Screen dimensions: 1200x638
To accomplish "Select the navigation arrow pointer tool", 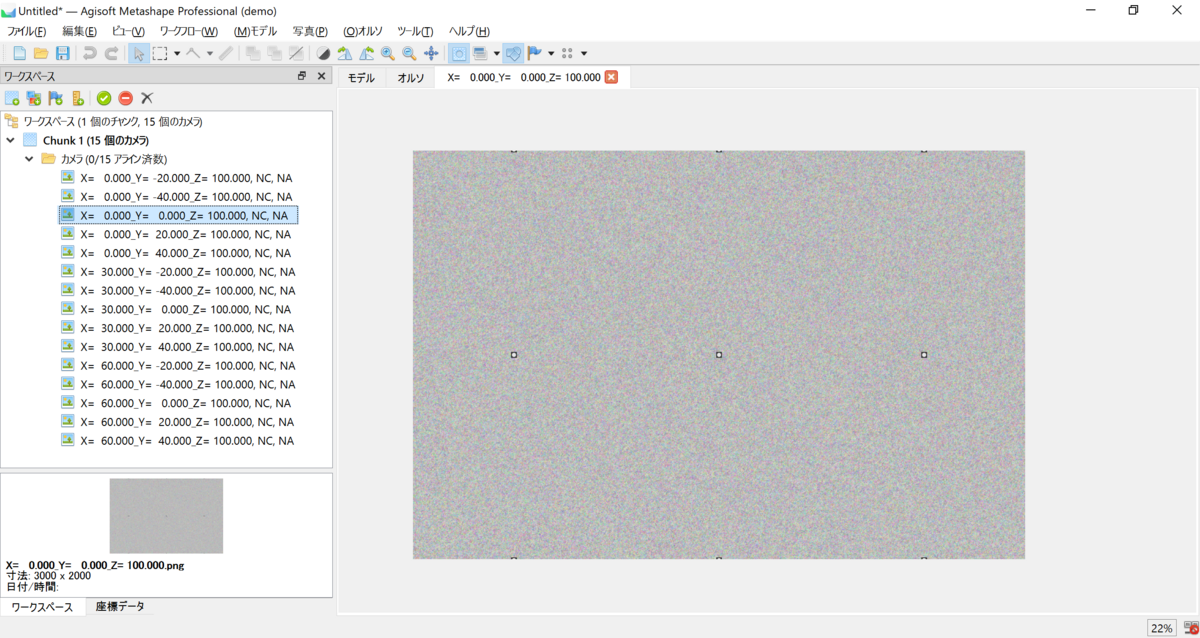I will [139, 53].
